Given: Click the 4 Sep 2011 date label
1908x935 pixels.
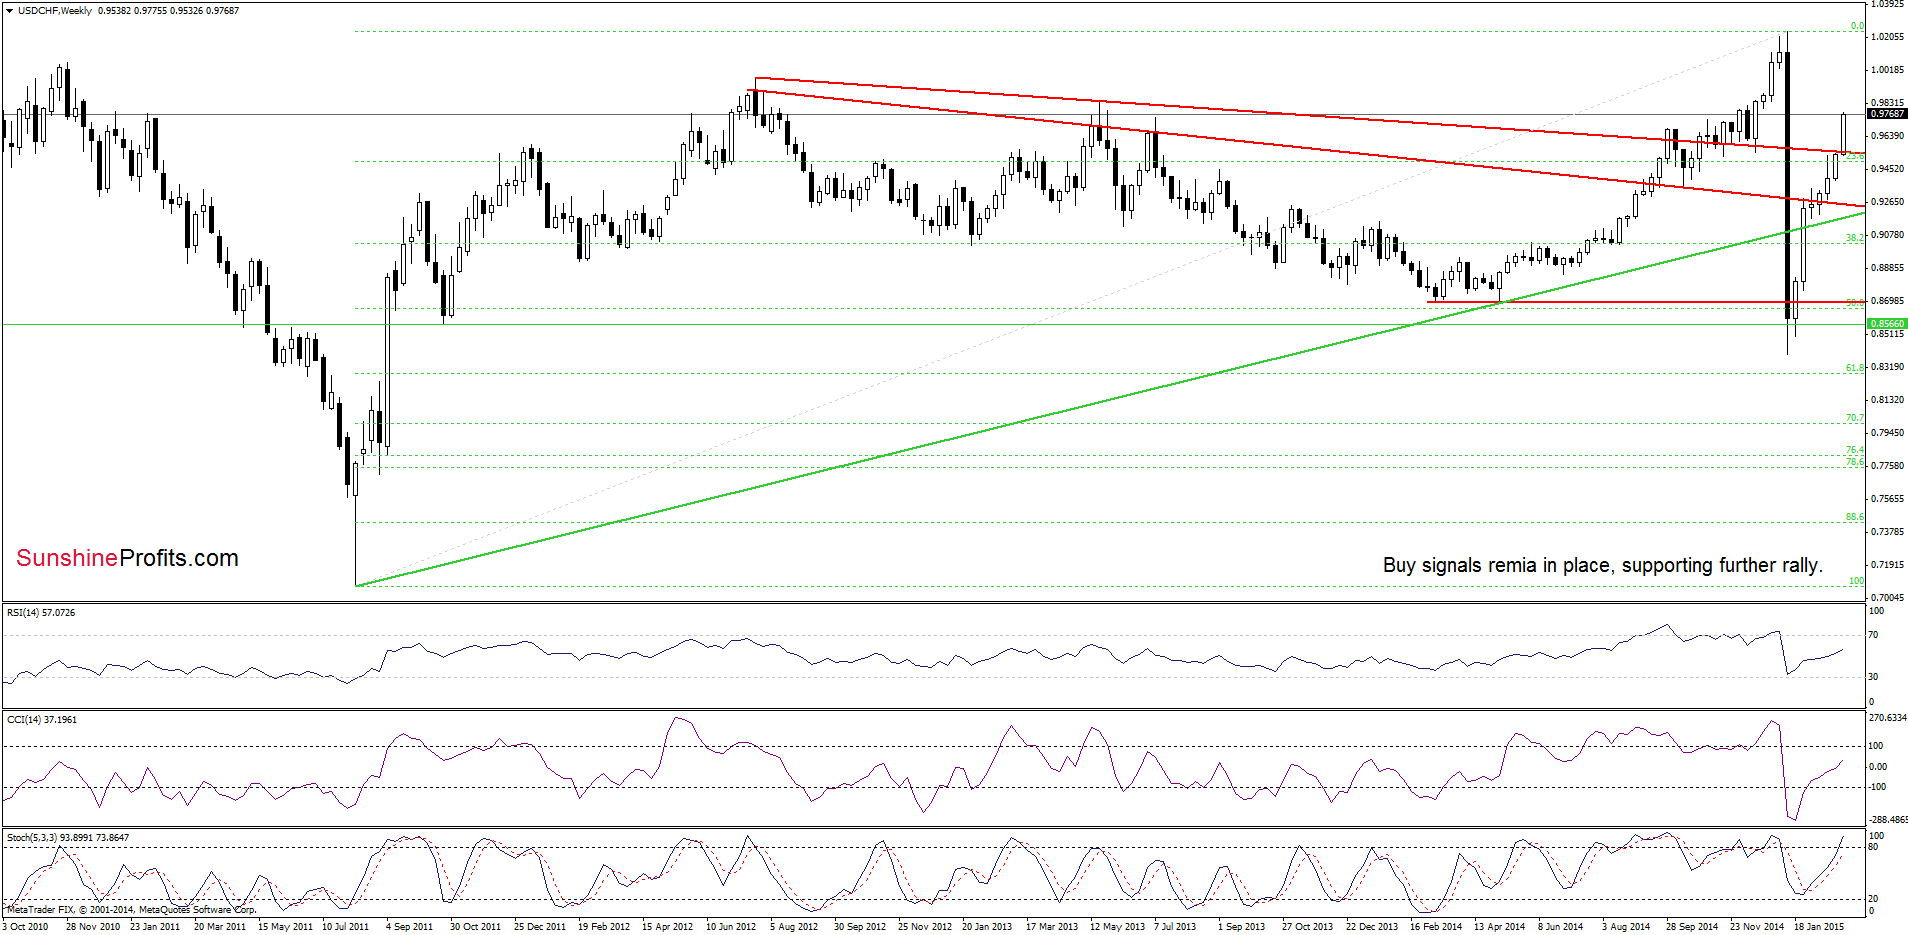Looking at the screenshot, I should pos(410,927).
